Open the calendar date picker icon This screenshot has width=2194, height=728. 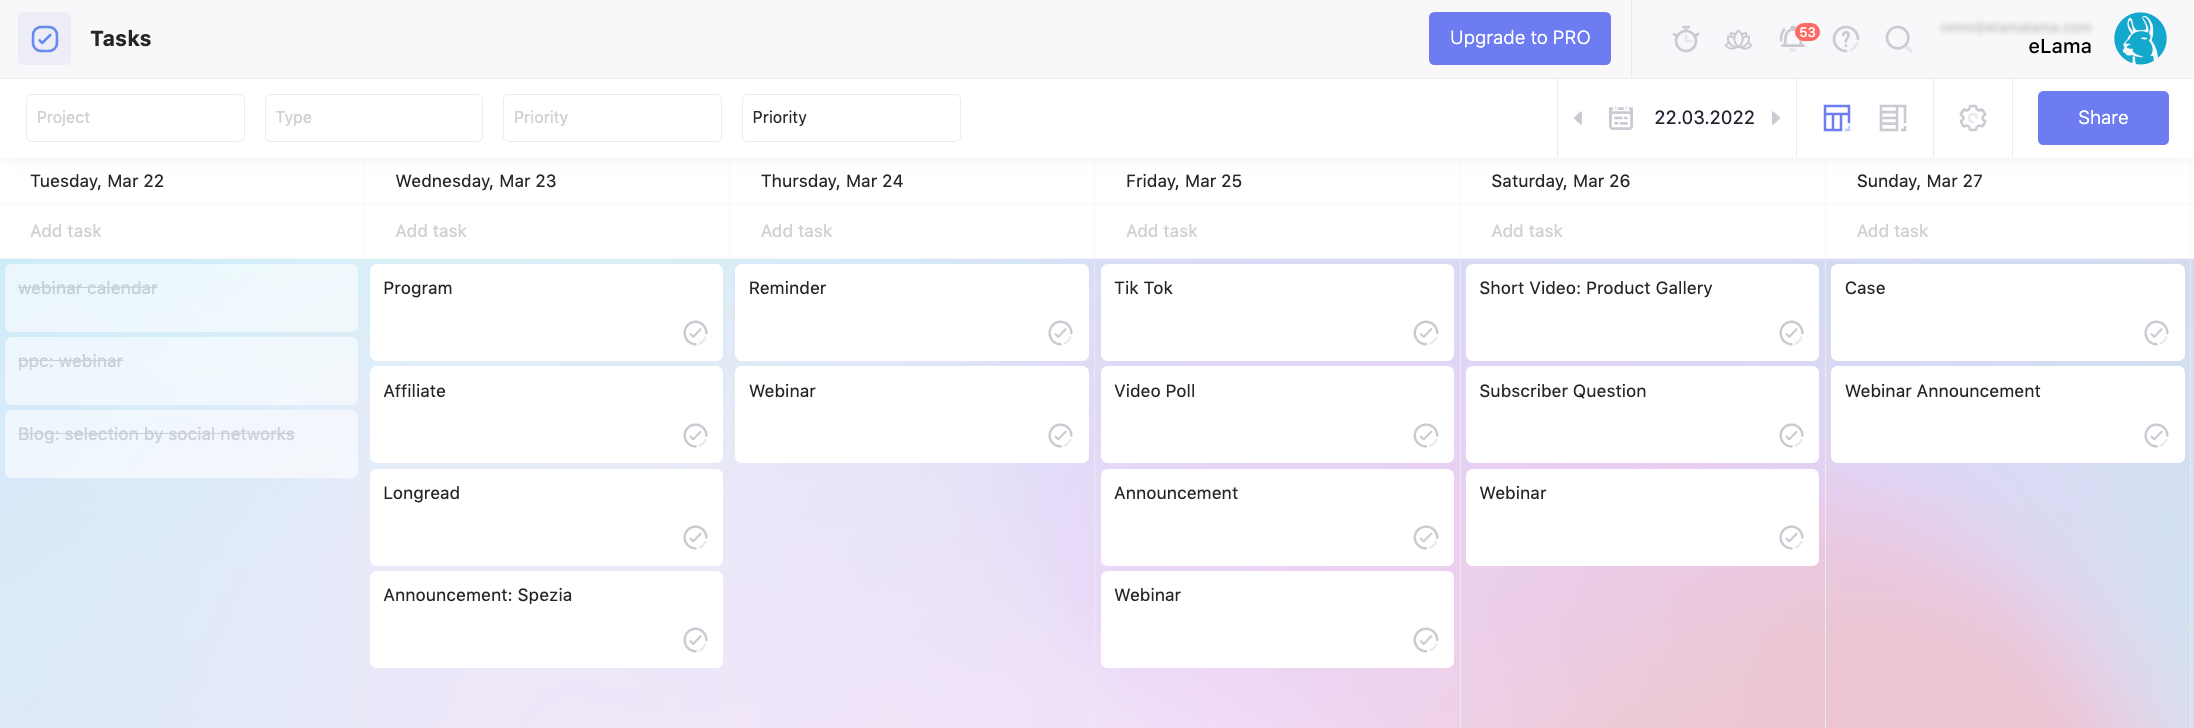1621,118
